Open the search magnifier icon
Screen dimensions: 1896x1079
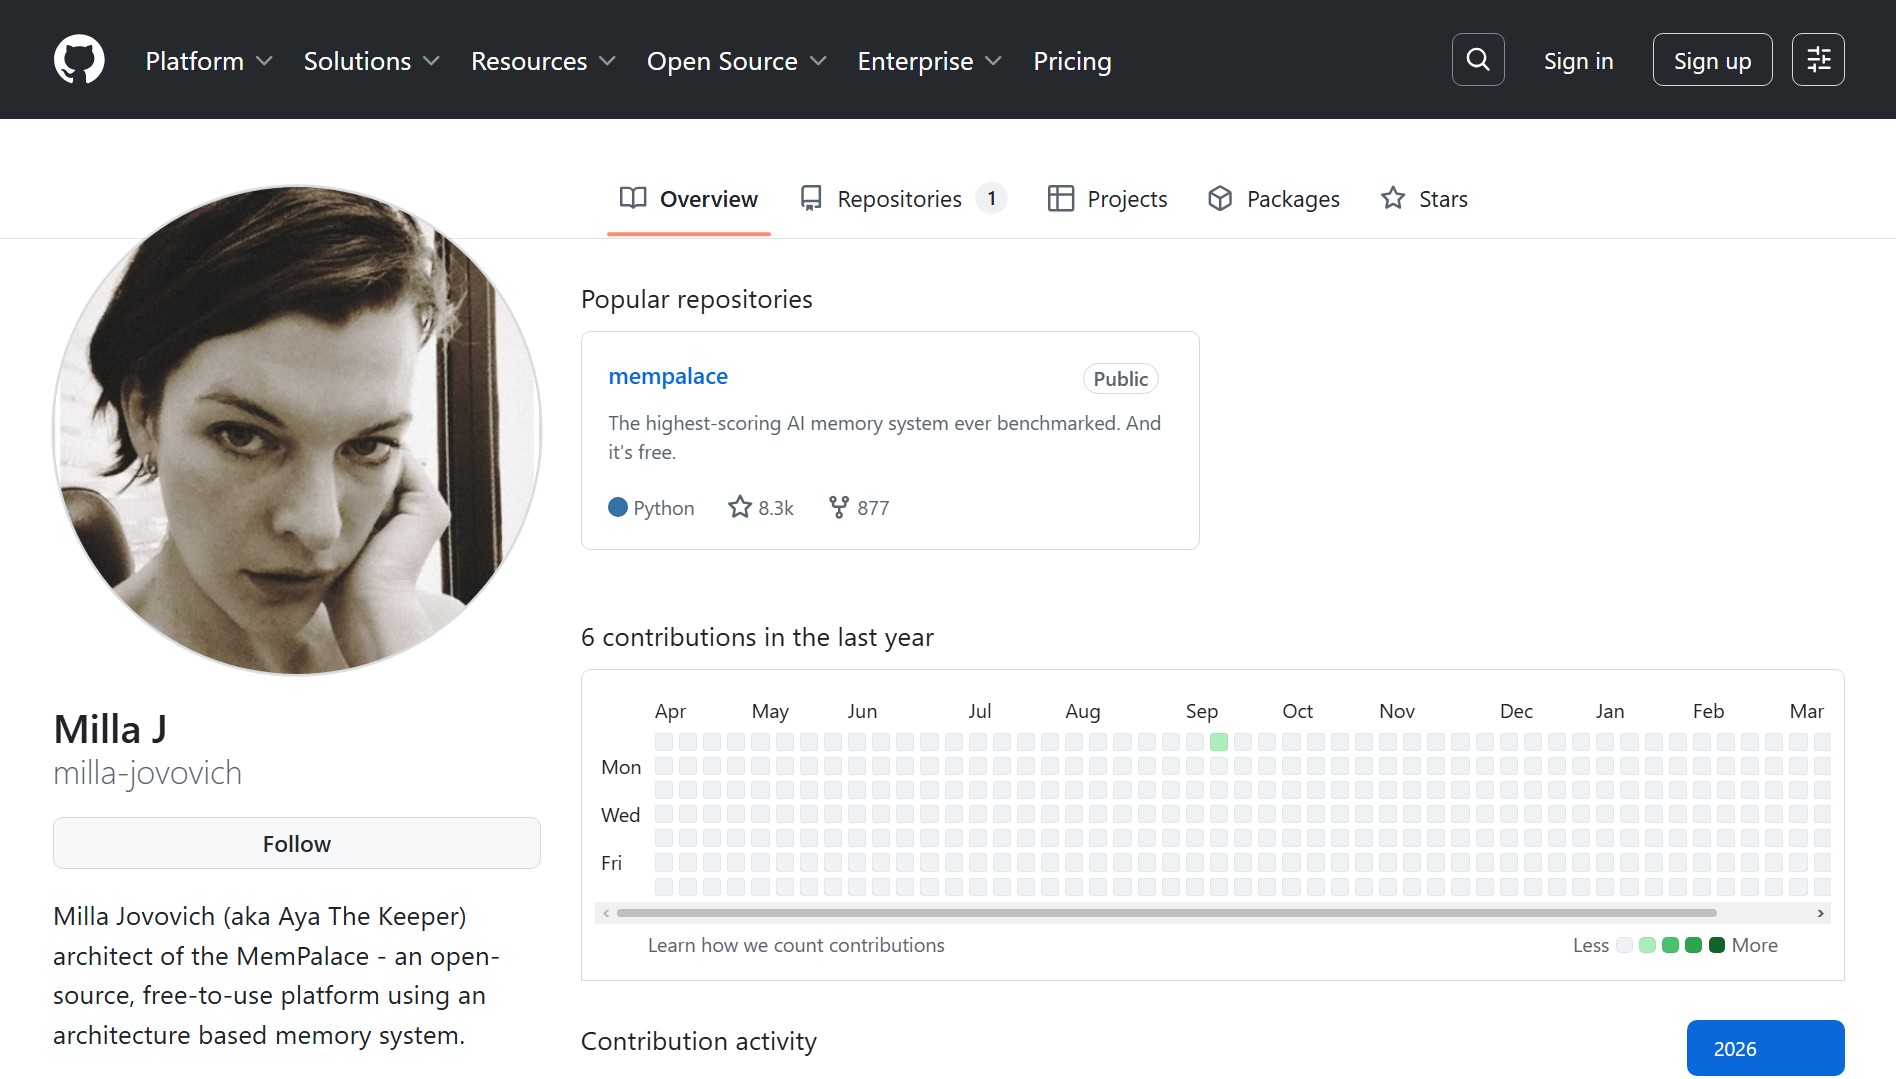point(1477,60)
